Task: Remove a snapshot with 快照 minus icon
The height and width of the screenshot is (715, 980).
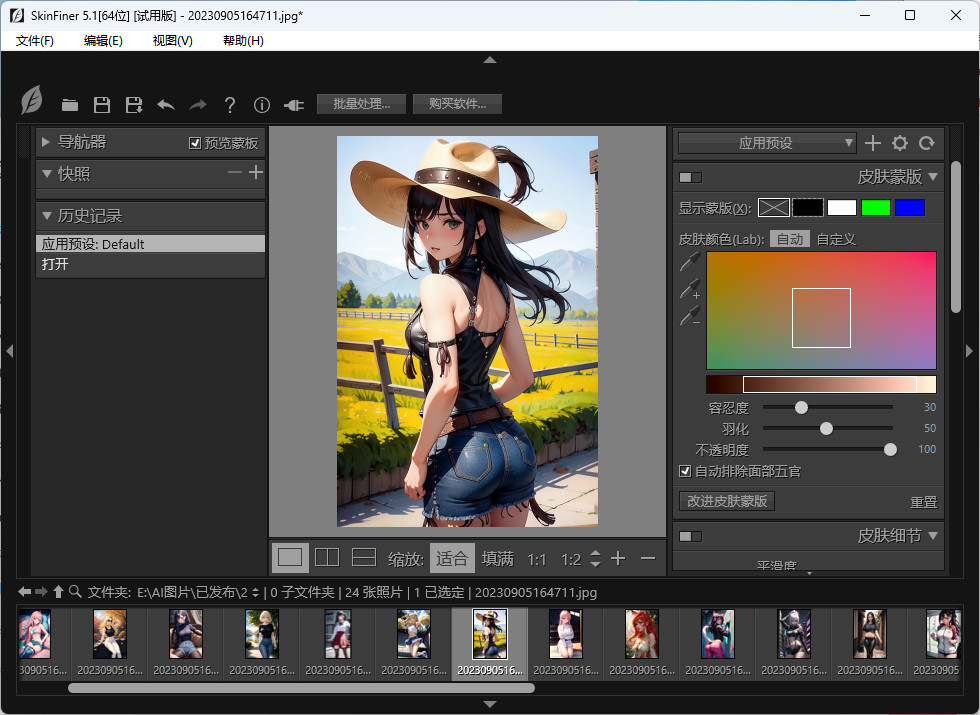Action: pyautogui.click(x=235, y=172)
